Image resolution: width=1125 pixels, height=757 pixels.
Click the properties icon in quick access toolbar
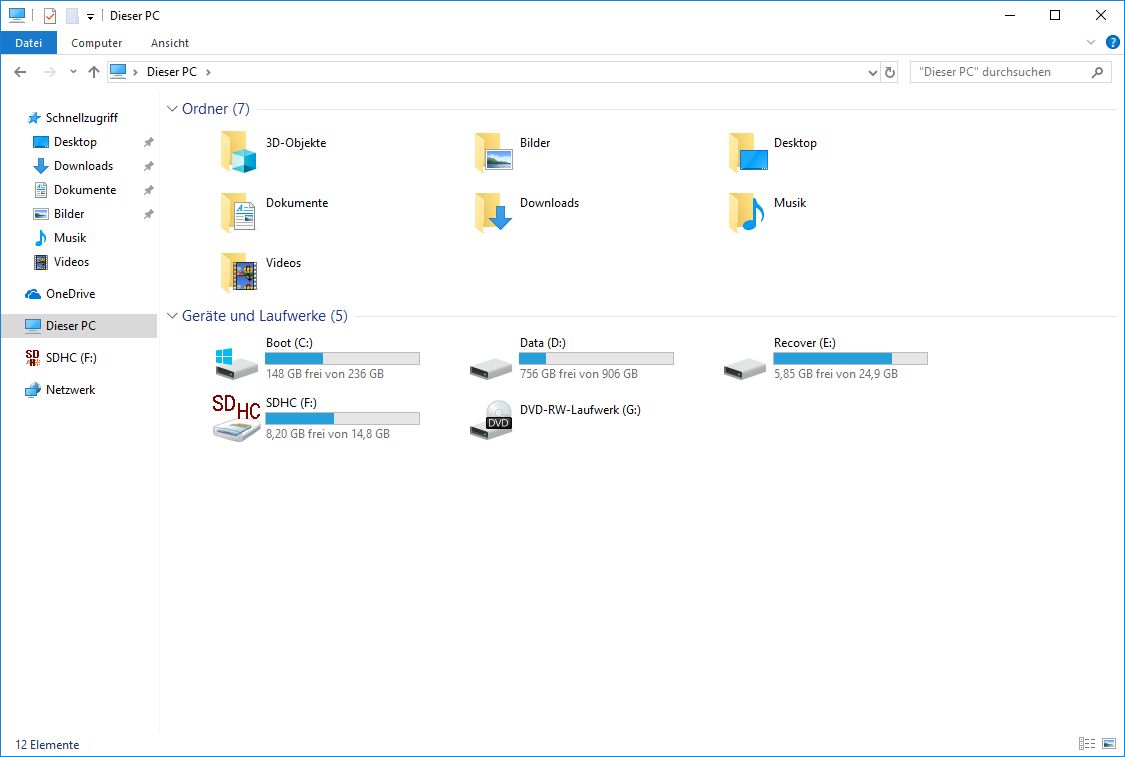tap(50, 16)
